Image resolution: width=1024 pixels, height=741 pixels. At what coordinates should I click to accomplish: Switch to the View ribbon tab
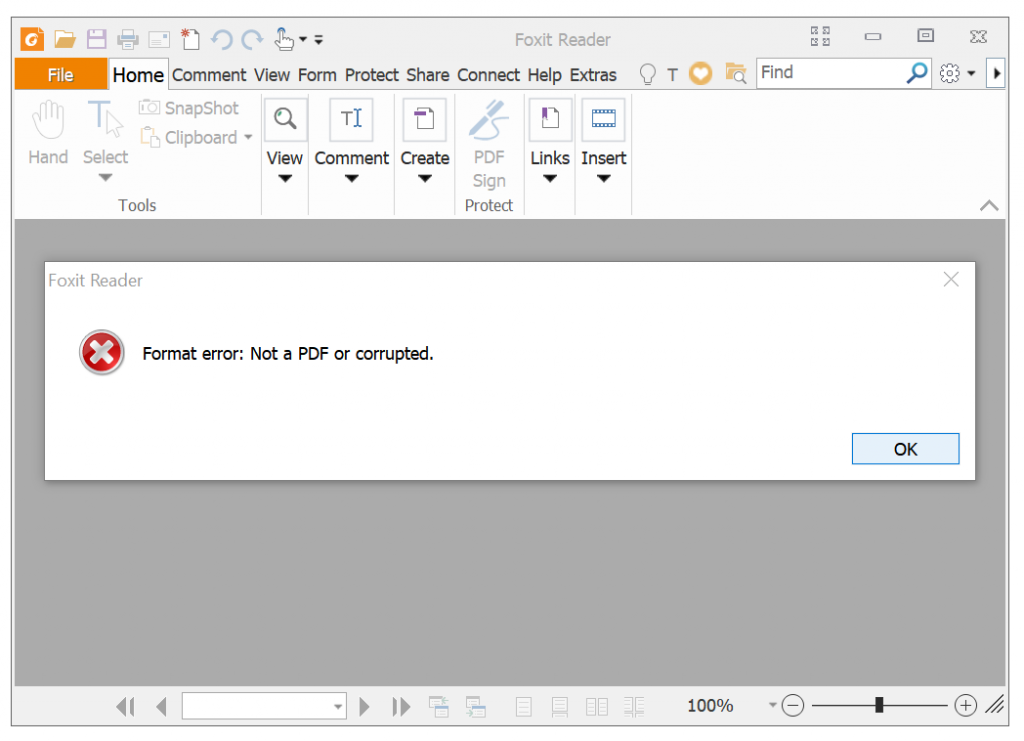[x=272, y=75]
